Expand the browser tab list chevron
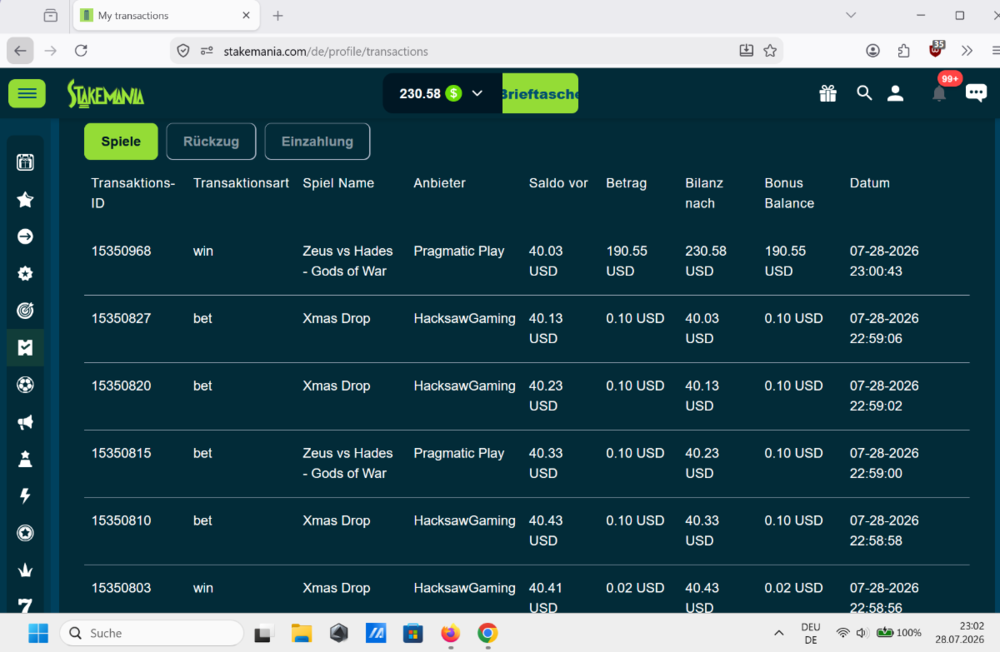Image resolution: width=1000 pixels, height=652 pixels. click(x=851, y=15)
